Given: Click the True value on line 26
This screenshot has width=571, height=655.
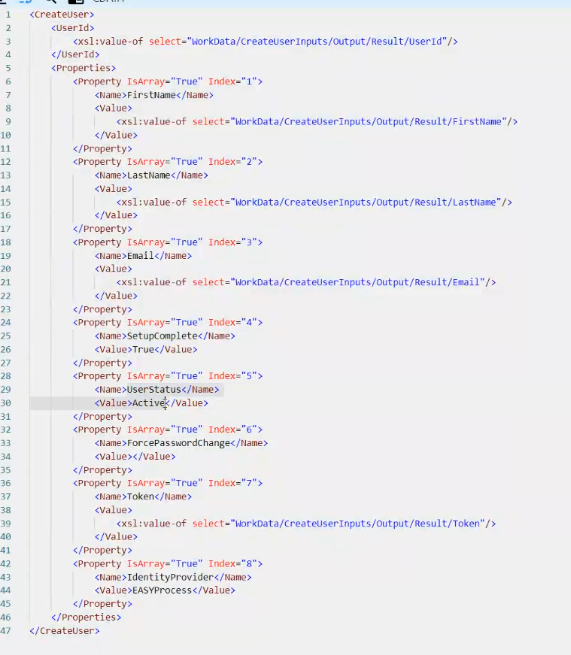Looking at the screenshot, I should point(143,349).
